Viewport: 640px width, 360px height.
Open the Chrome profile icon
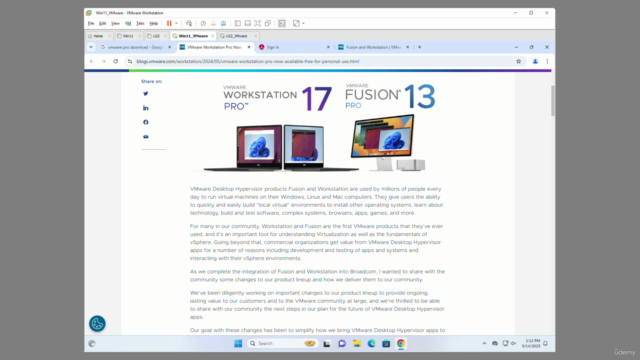535,62
